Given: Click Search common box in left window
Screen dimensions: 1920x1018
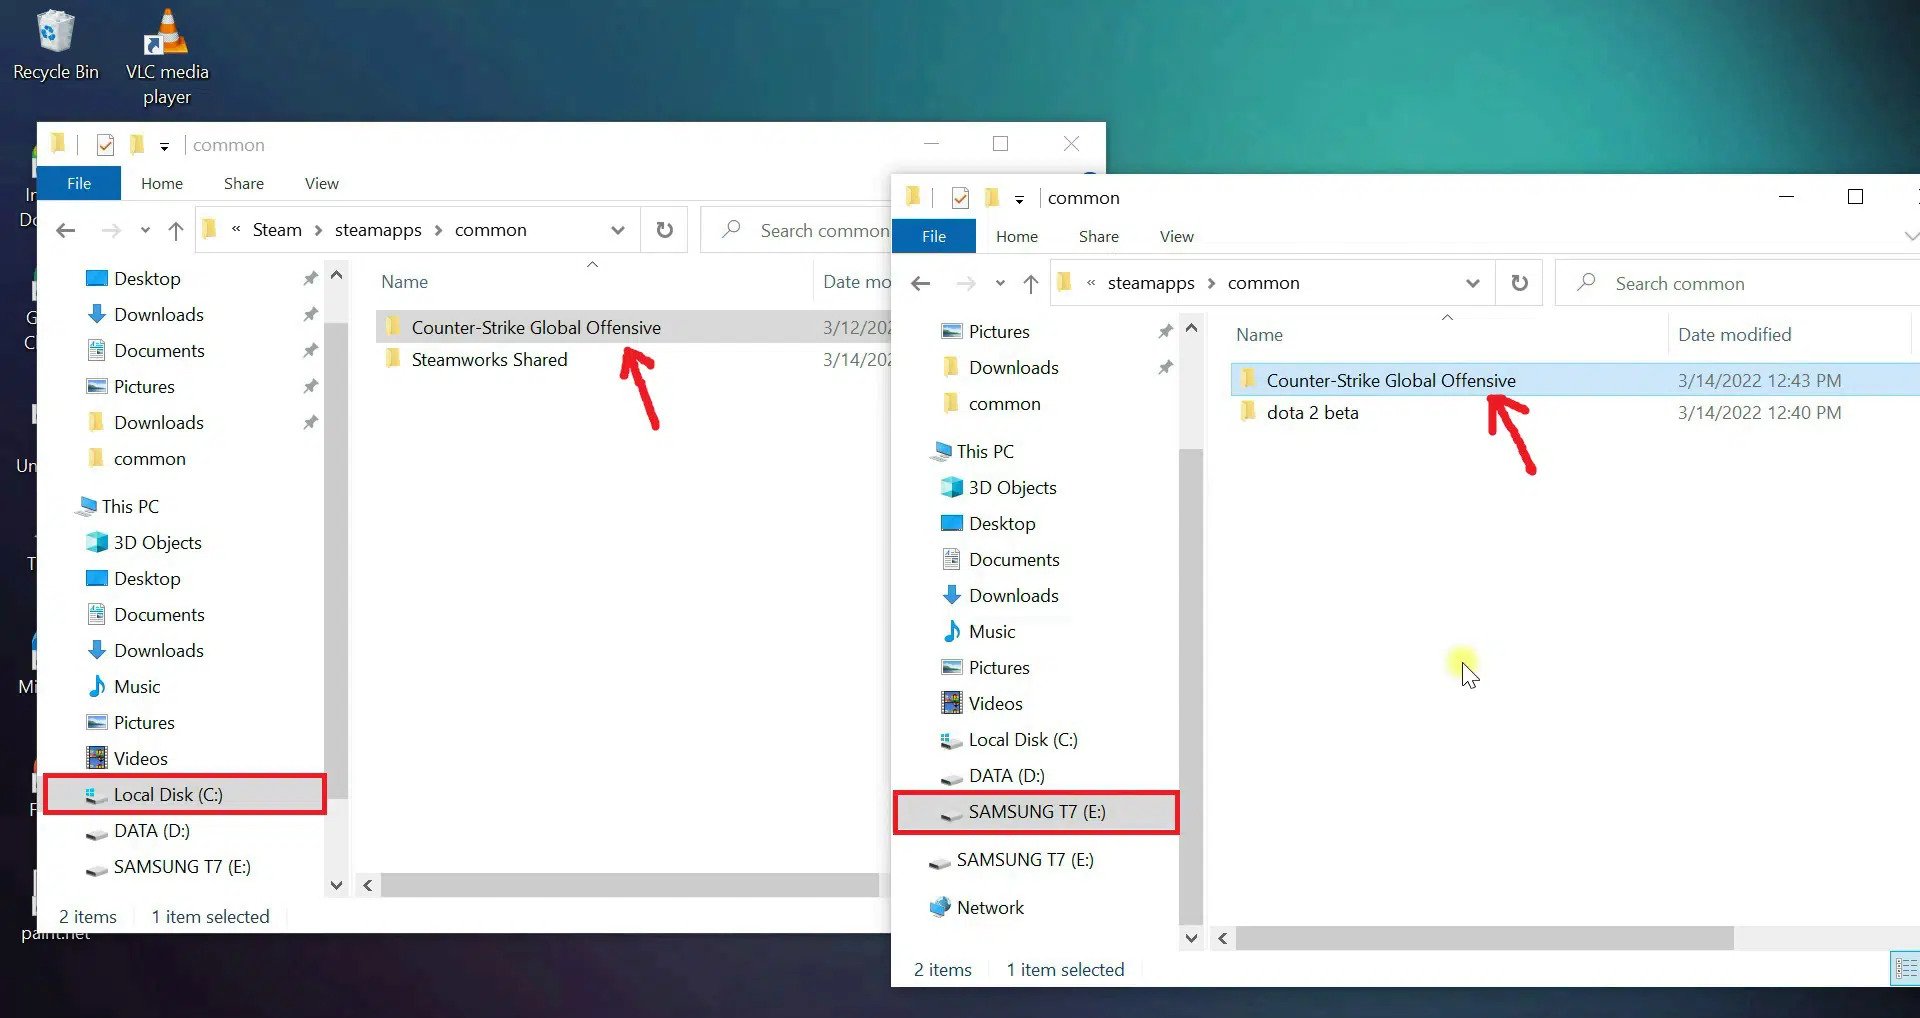Looking at the screenshot, I should [797, 230].
